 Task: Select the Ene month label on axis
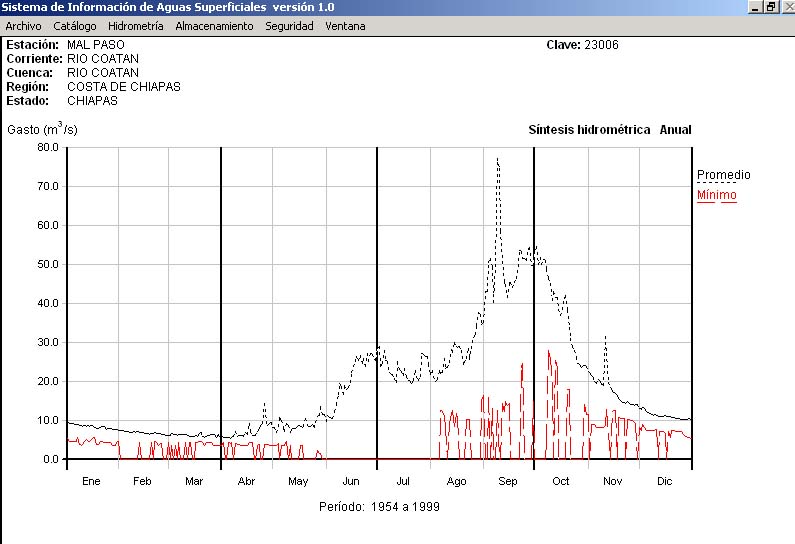coord(91,481)
